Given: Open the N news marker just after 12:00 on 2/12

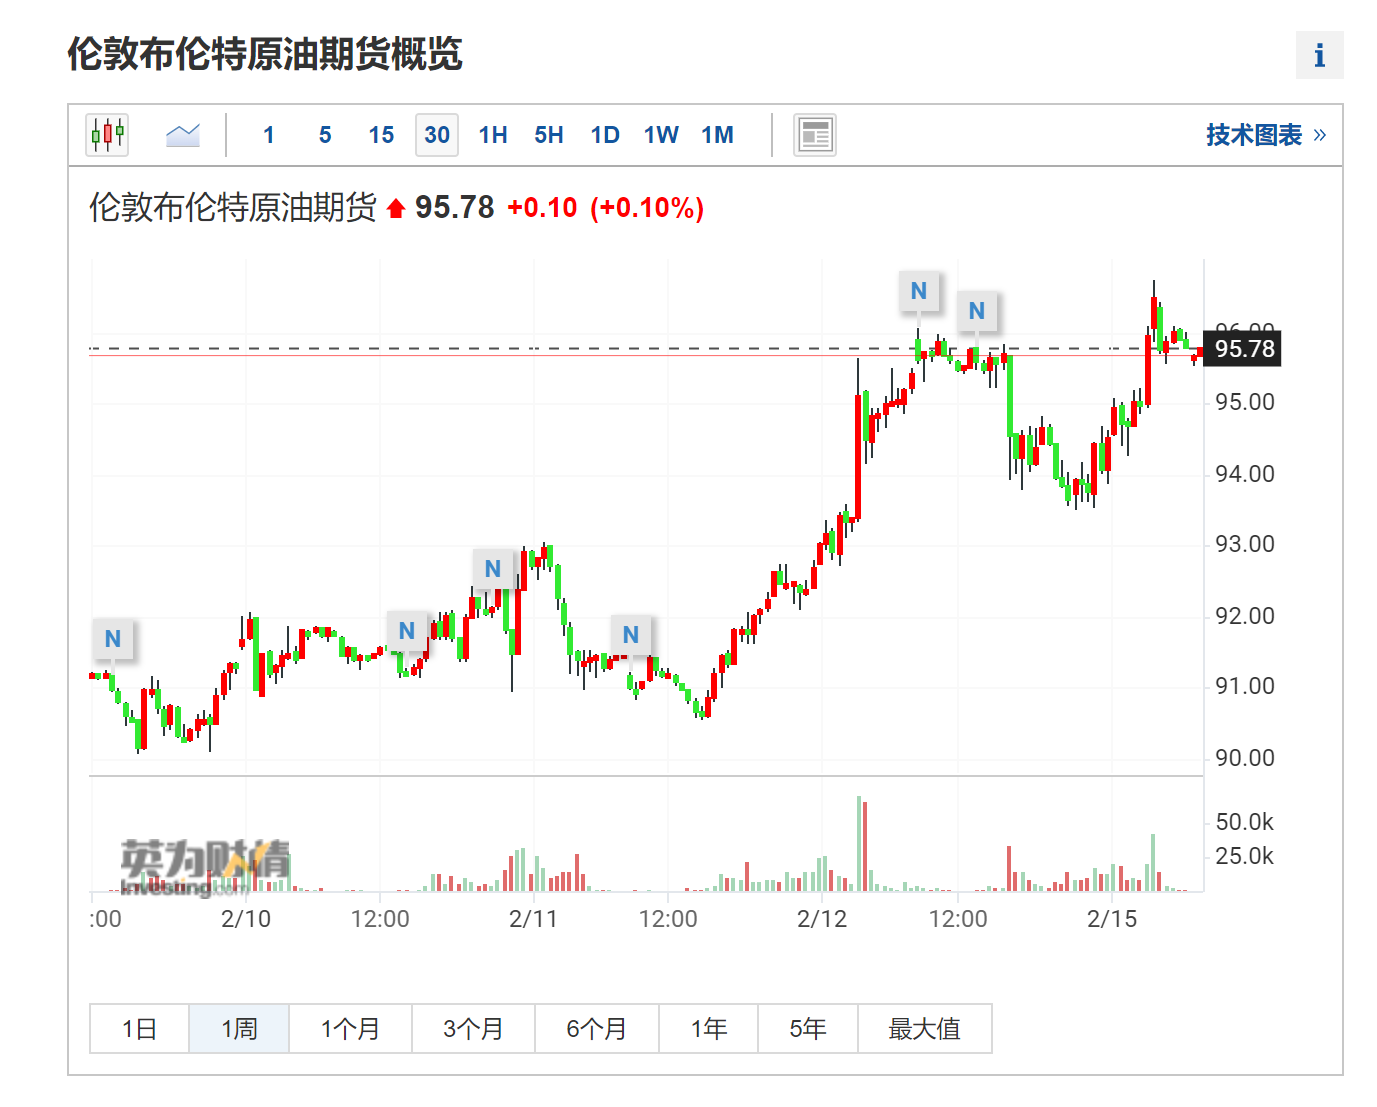Looking at the screenshot, I should 977,311.
